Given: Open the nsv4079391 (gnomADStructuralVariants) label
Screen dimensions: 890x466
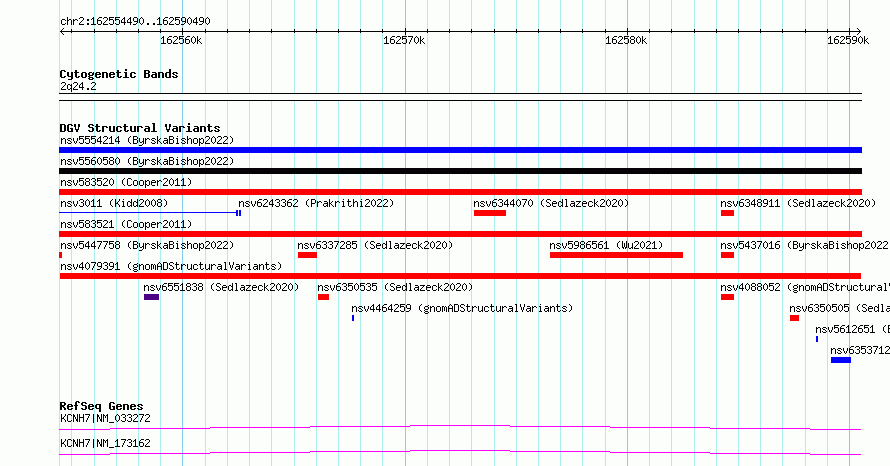Looking at the screenshot, I should [x=171, y=266].
